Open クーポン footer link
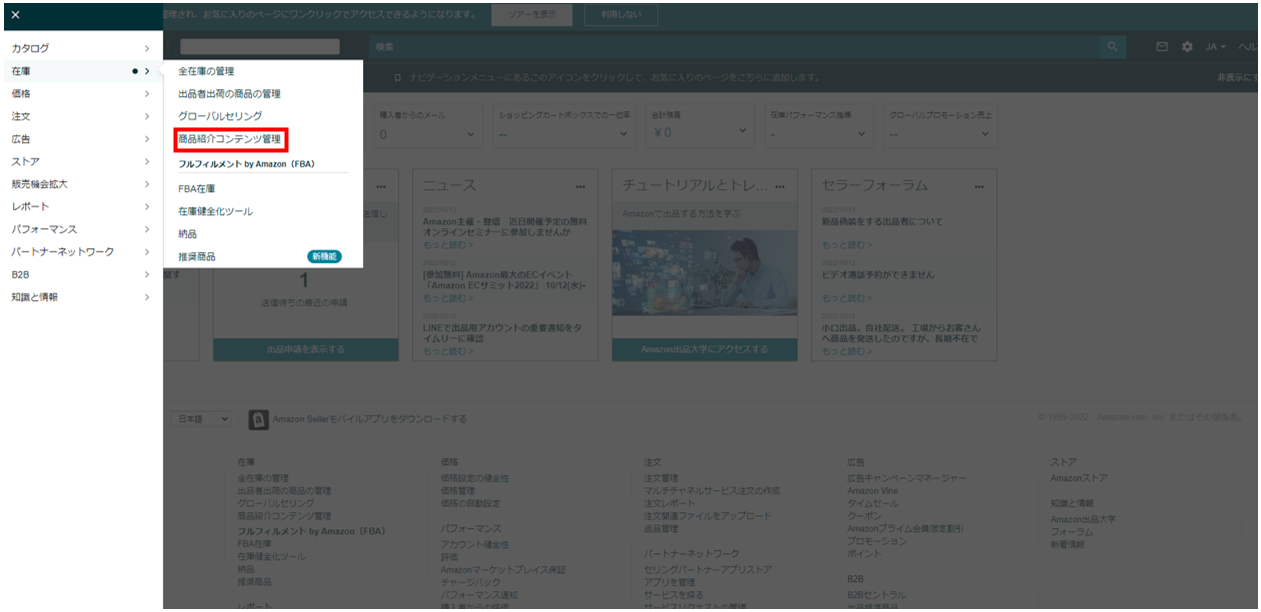The image size is (1261, 612). (x=862, y=516)
